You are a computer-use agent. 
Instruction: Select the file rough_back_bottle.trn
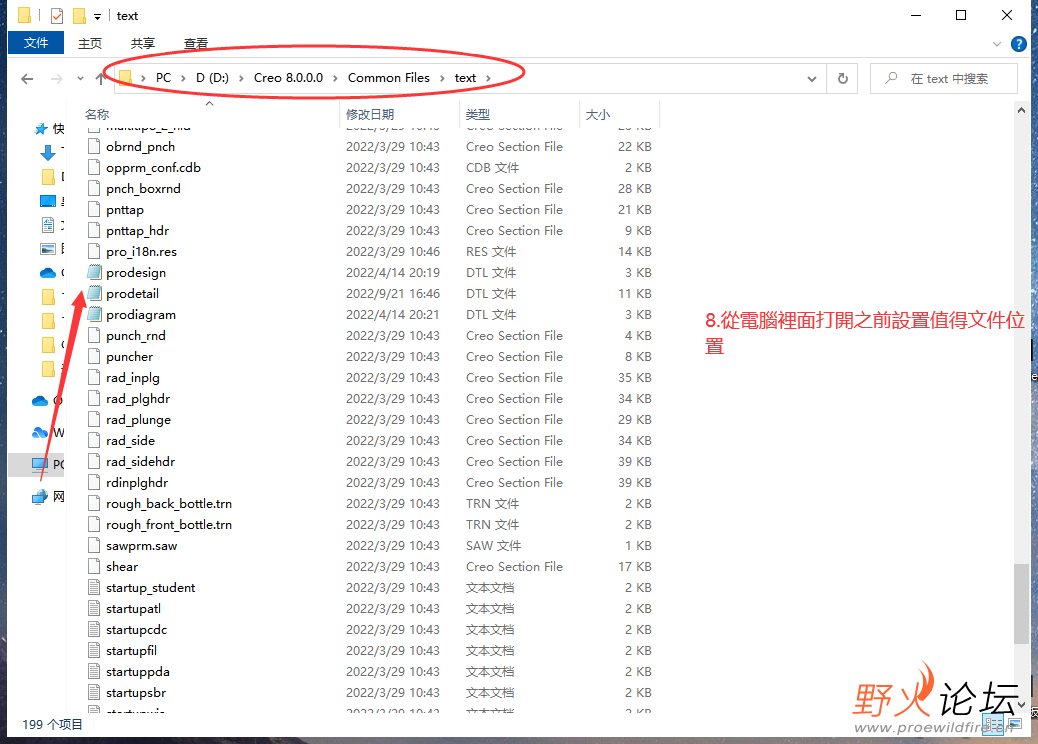(169, 504)
